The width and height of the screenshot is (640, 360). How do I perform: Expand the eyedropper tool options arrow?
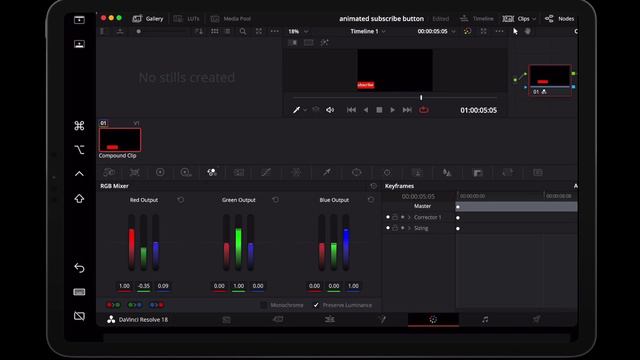tap(305, 110)
